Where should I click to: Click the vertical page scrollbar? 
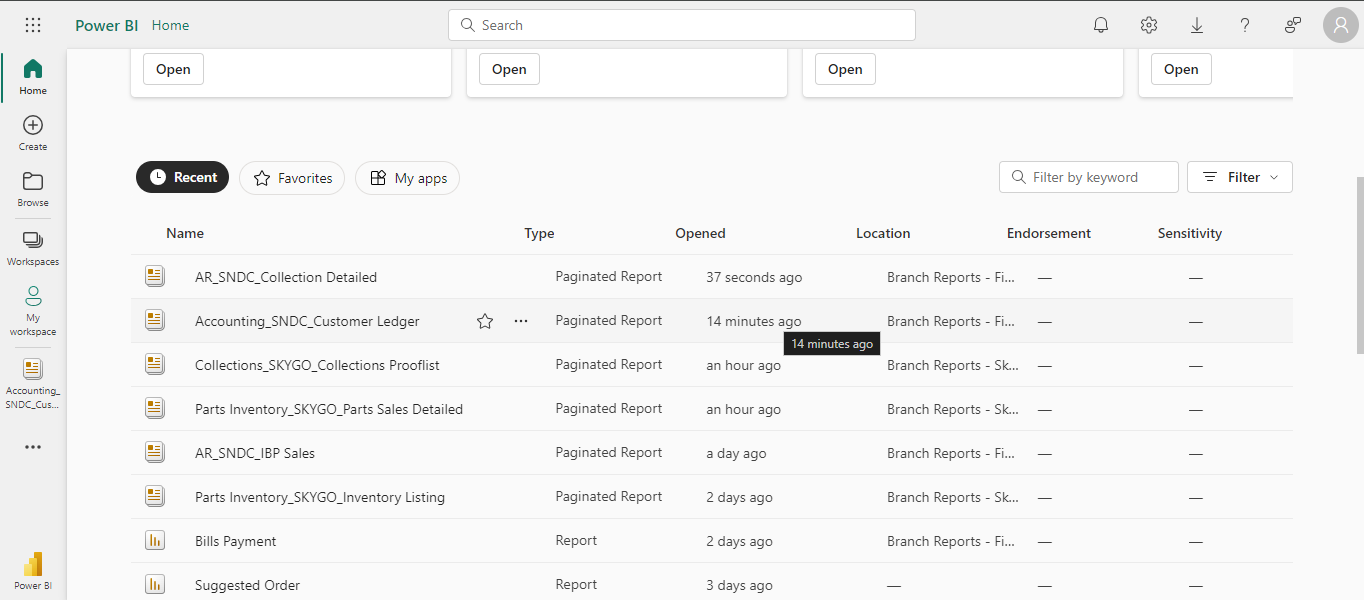coord(1358,265)
